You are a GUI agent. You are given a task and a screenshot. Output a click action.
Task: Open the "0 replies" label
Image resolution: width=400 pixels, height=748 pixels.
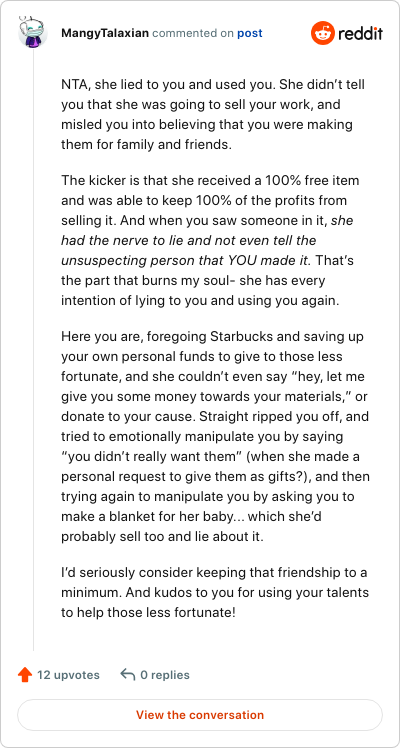click(165, 675)
